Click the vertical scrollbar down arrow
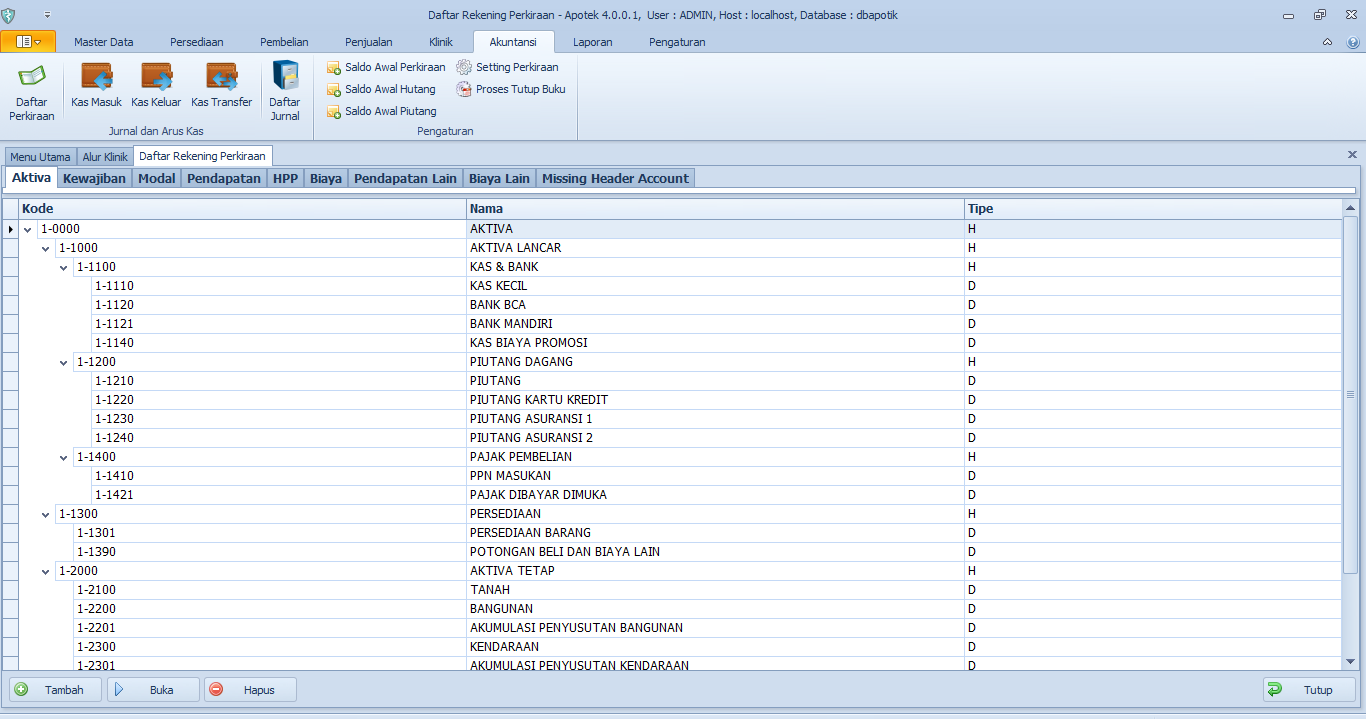The width and height of the screenshot is (1366, 719). pyautogui.click(x=1350, y=661)
